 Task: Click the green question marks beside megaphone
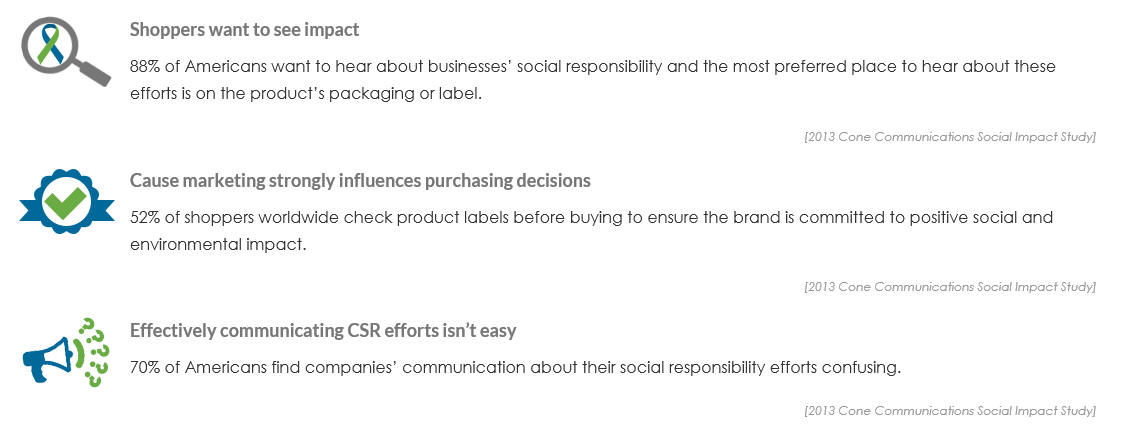pyautogui.click(x=92, y=352)
